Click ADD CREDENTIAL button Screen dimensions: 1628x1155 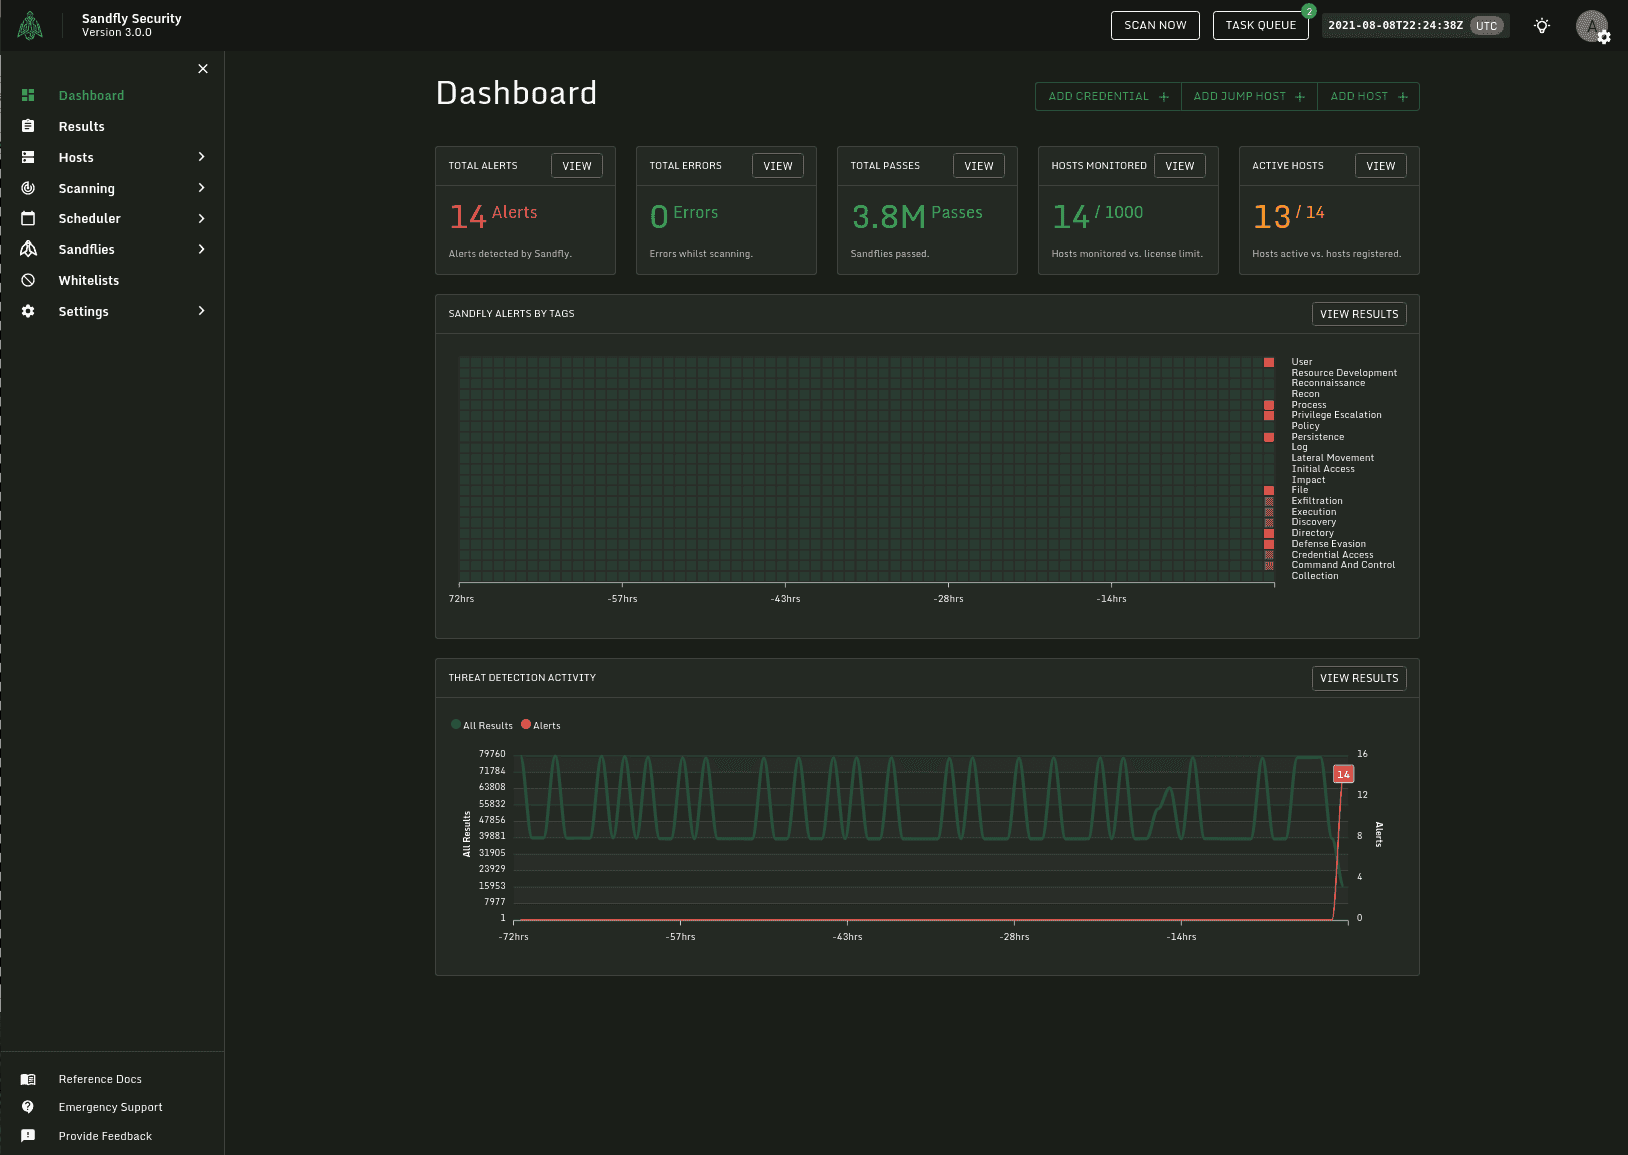(1107, 97)
